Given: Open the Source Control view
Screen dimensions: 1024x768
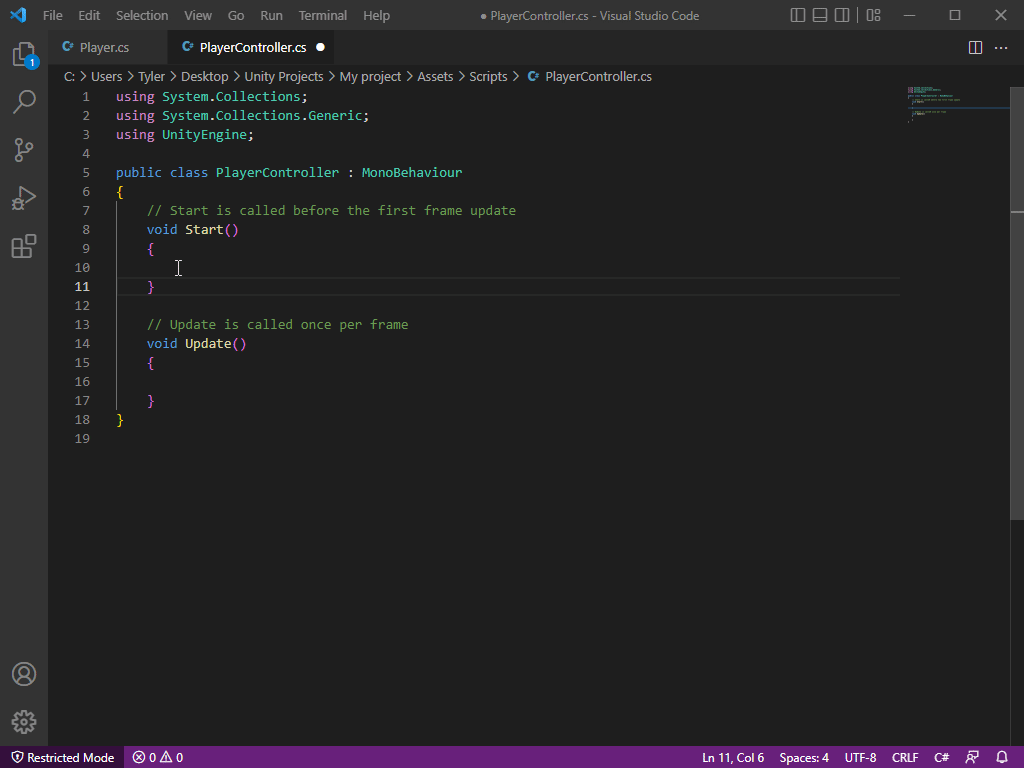Looking at the screenshot, I should tap(24, 150).
